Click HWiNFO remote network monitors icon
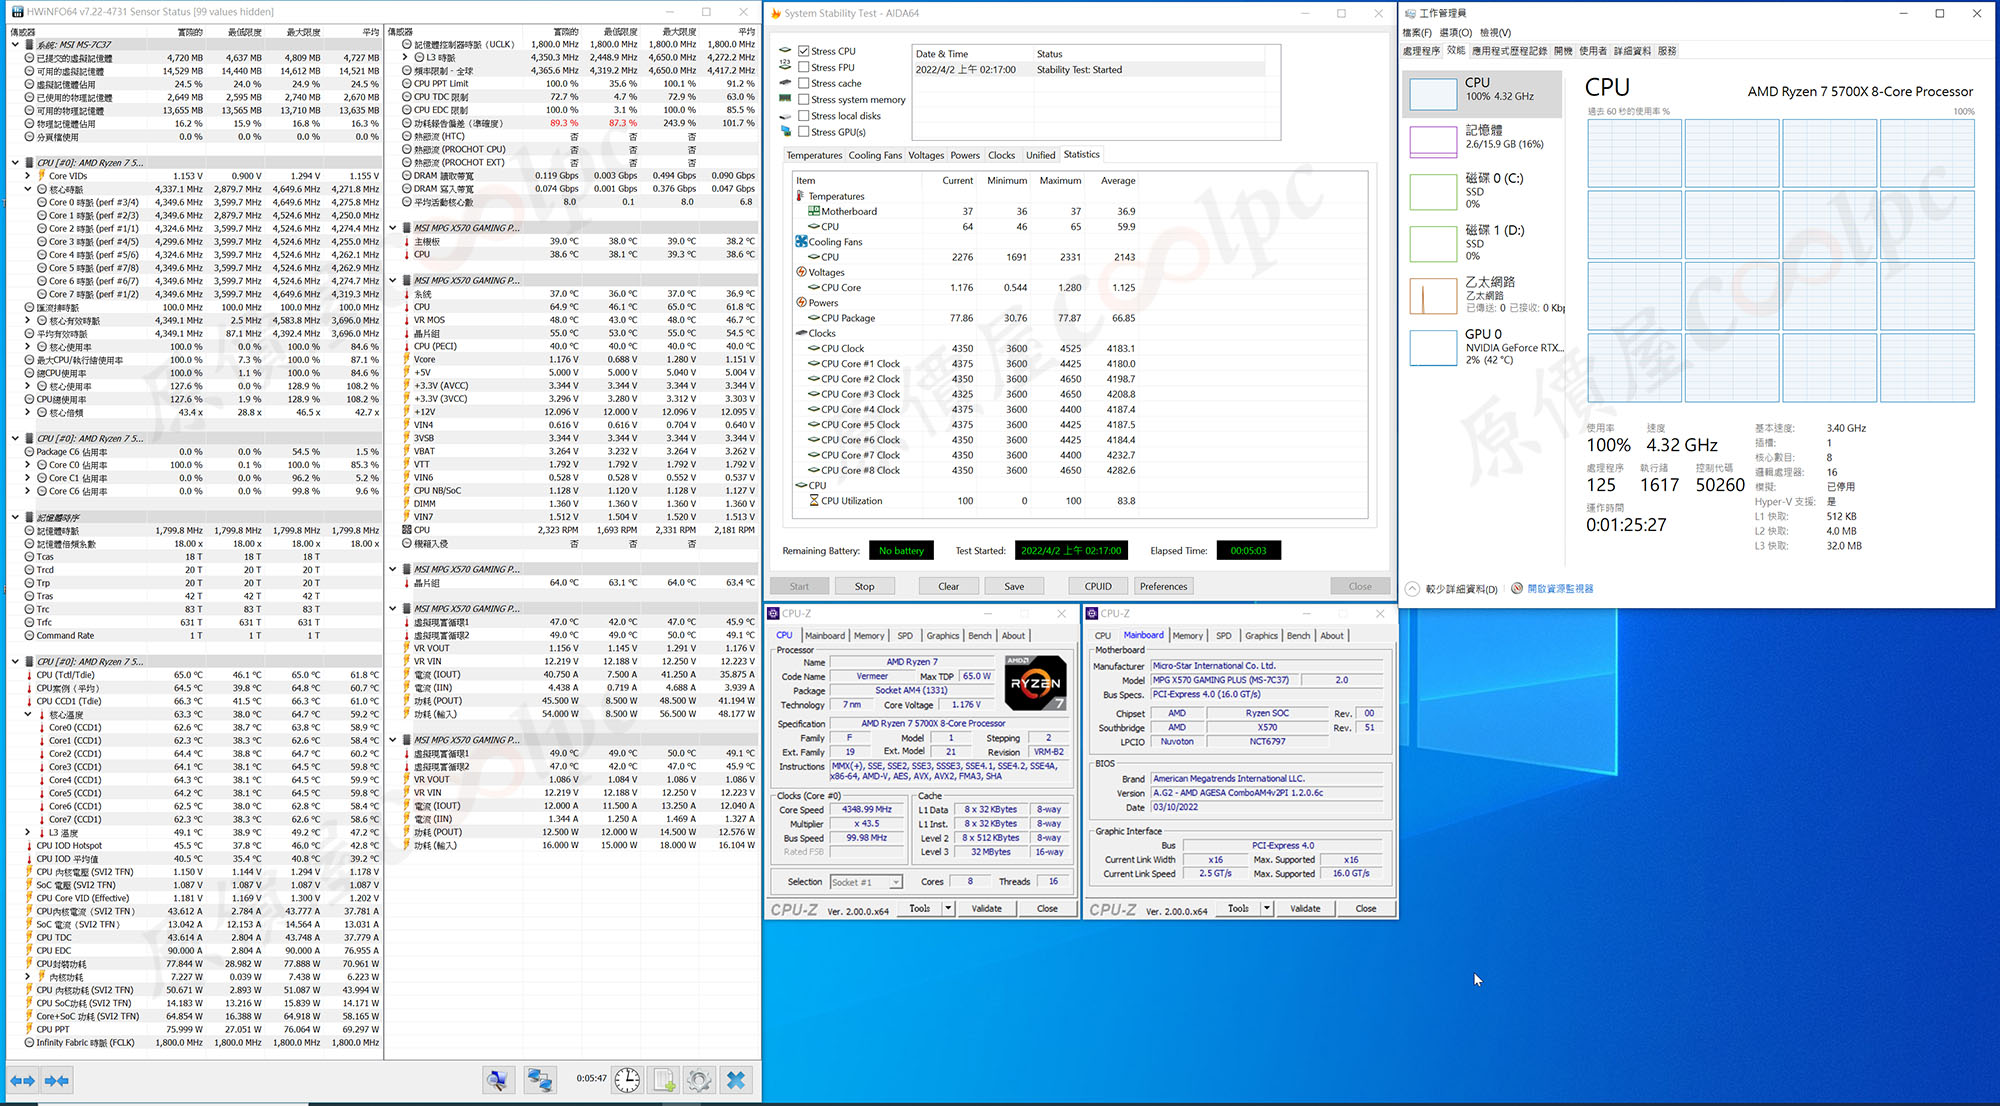 pyautogui.click(x=540, y=1080)
